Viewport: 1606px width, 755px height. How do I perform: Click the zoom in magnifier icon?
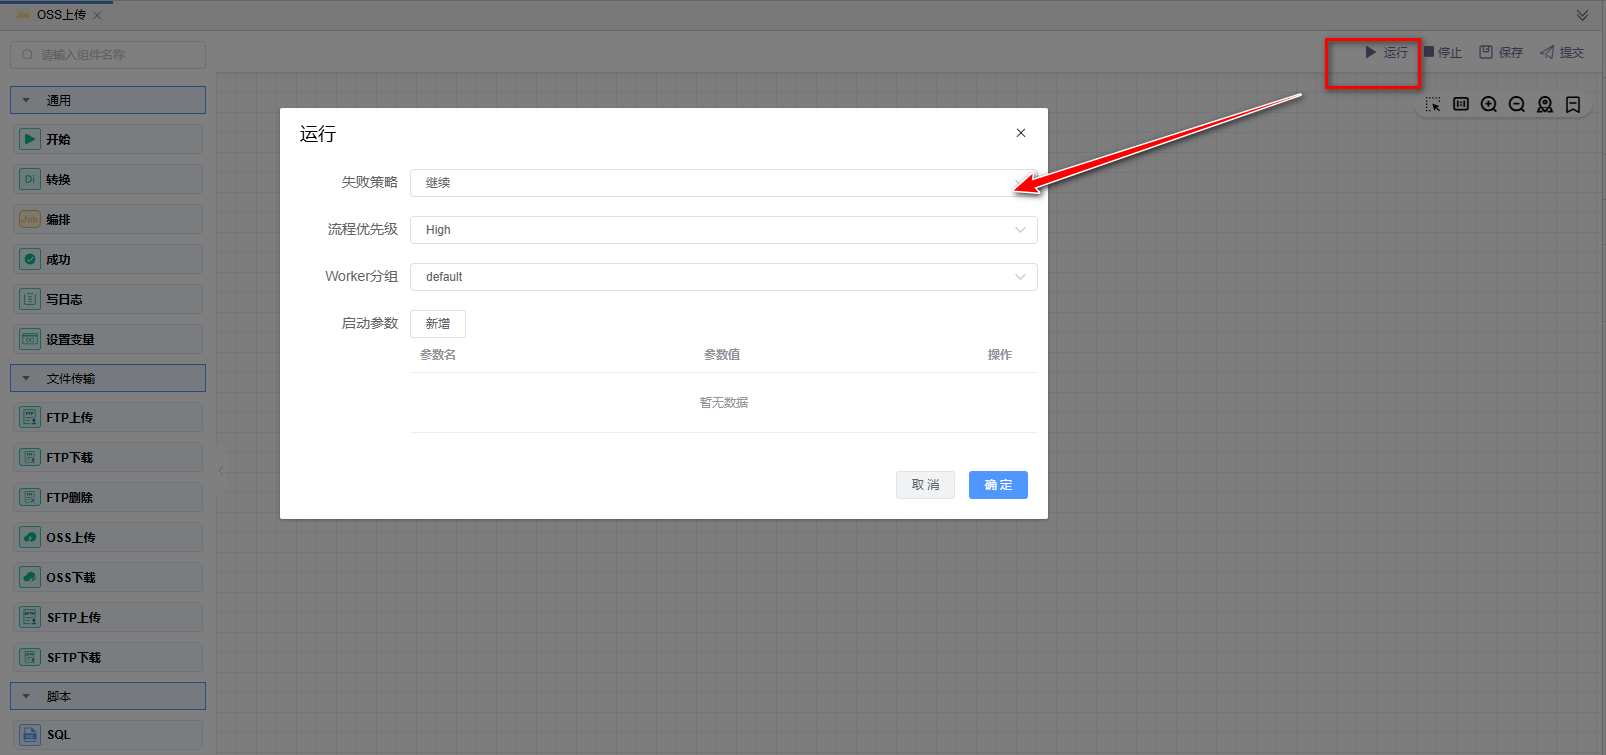pyautogui.click(x=1489, y=105)
